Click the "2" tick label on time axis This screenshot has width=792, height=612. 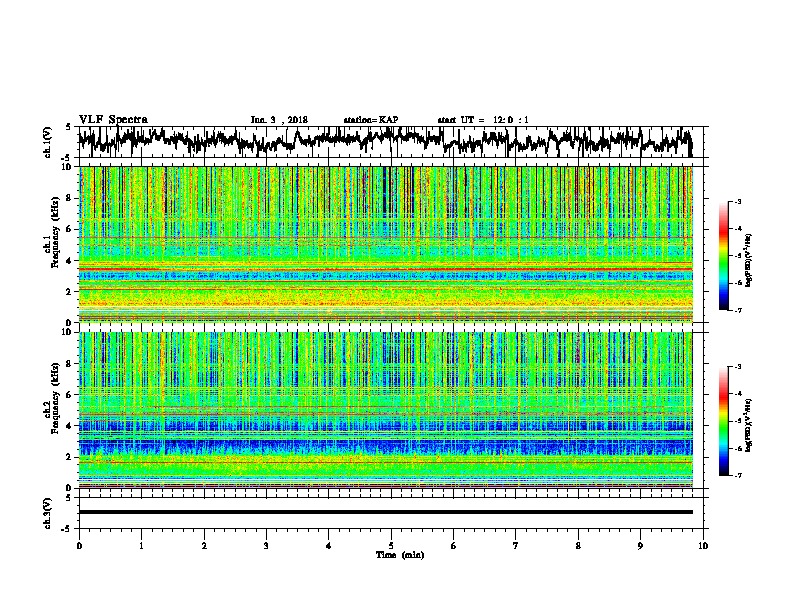coord(204,546)
